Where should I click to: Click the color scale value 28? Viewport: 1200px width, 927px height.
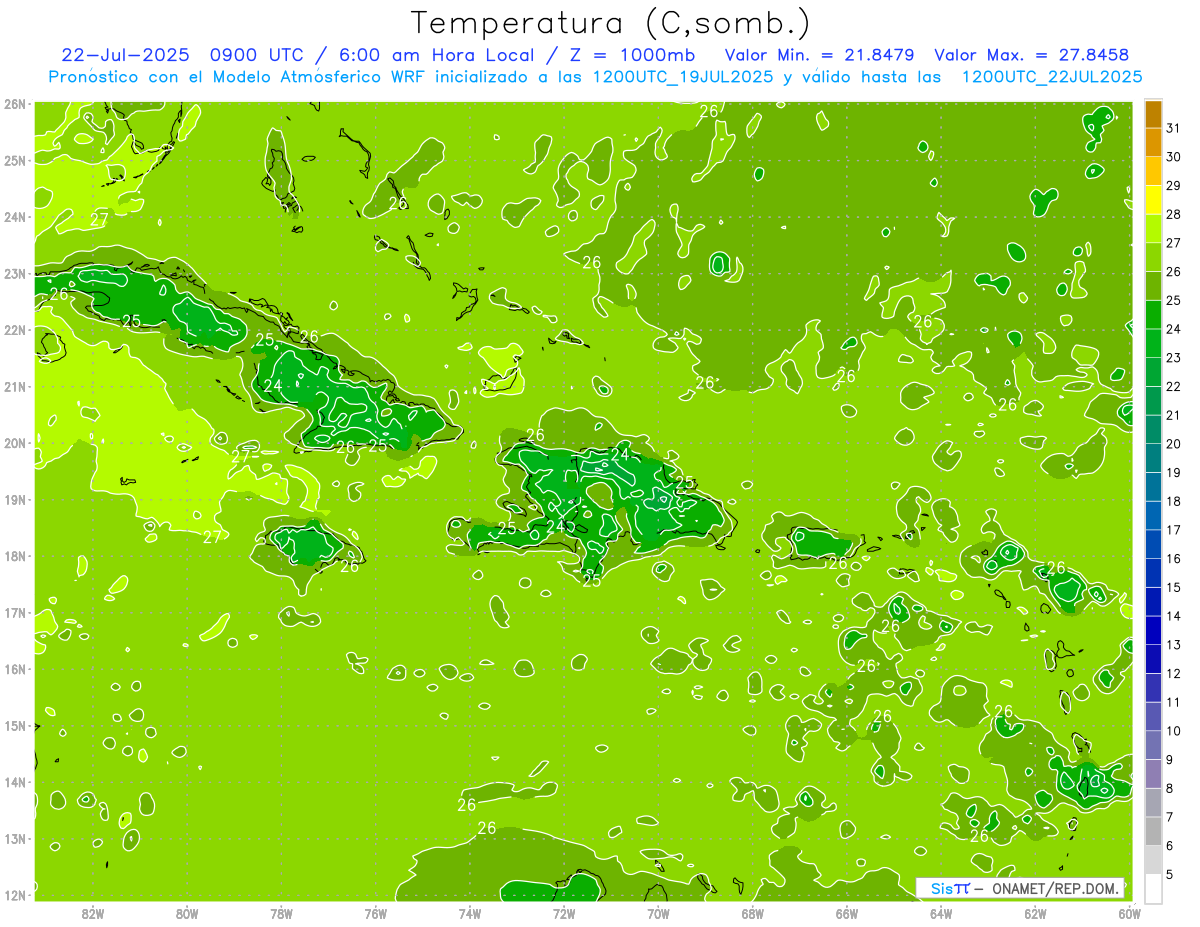coord(1173,214)
